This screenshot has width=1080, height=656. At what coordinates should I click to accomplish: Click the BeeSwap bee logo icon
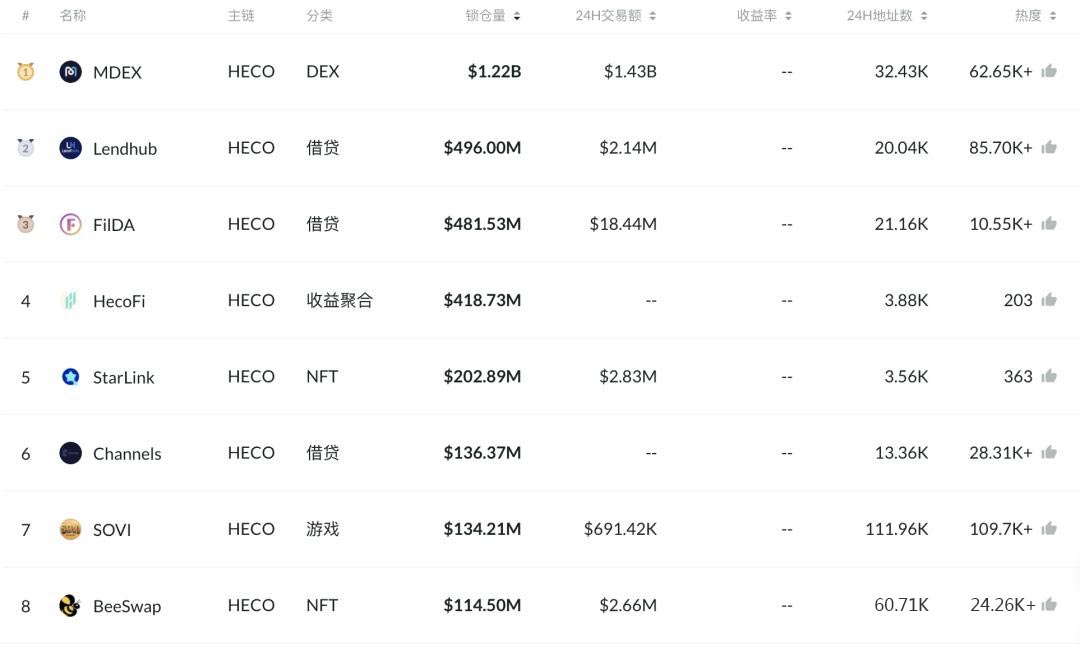click(x=70, y=606)
